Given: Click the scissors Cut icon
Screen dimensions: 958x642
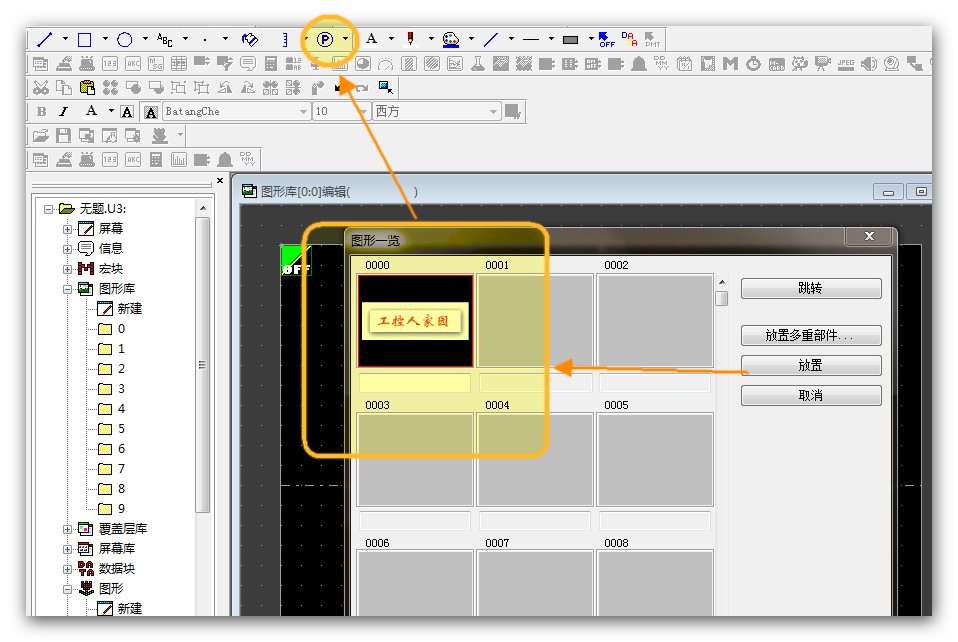Looking at the screenshot, I should (40, 87).
